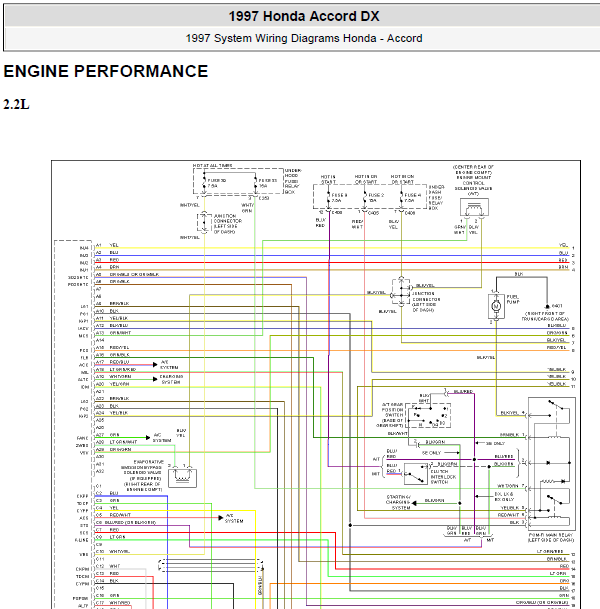Click the "CLUTCH INTERLOCK SWITCH" label
Viewport: 600px width, 609px height.
point(443,477)
